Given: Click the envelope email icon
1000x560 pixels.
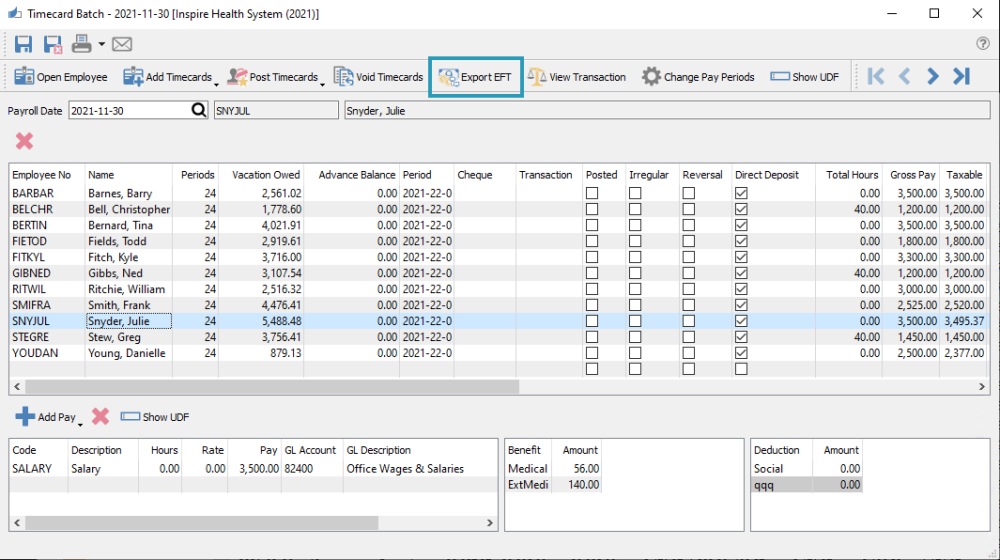Looking at the screenshot, I should [122, 44].
